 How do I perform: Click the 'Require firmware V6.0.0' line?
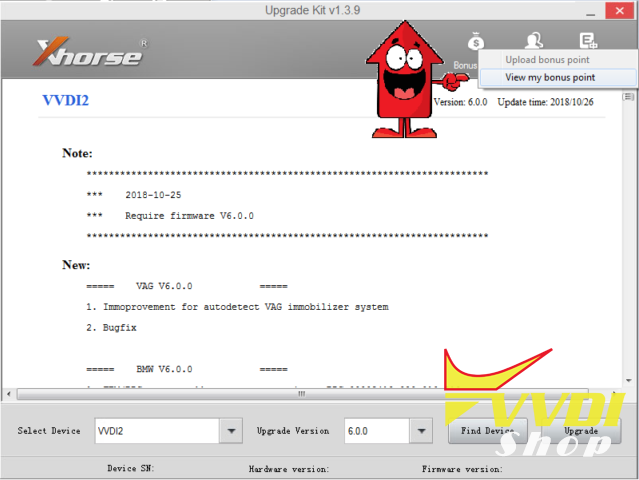(189, 216)
